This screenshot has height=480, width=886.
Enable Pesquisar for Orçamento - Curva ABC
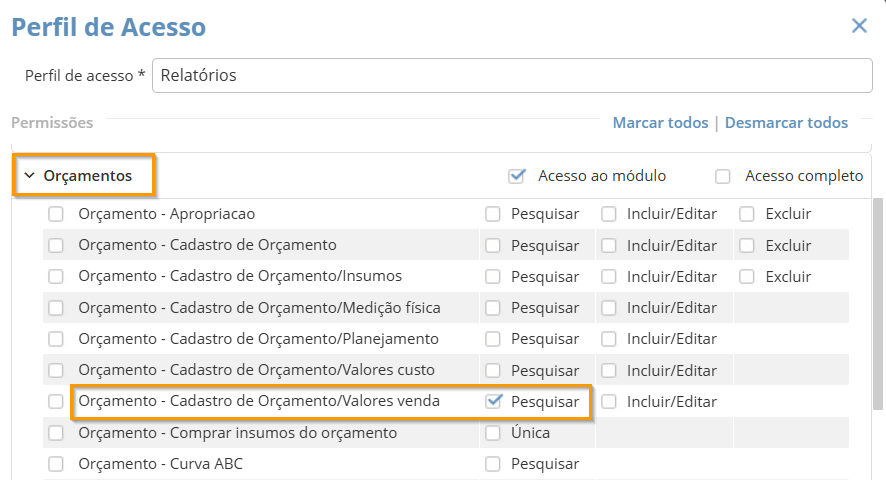(493, 464)
